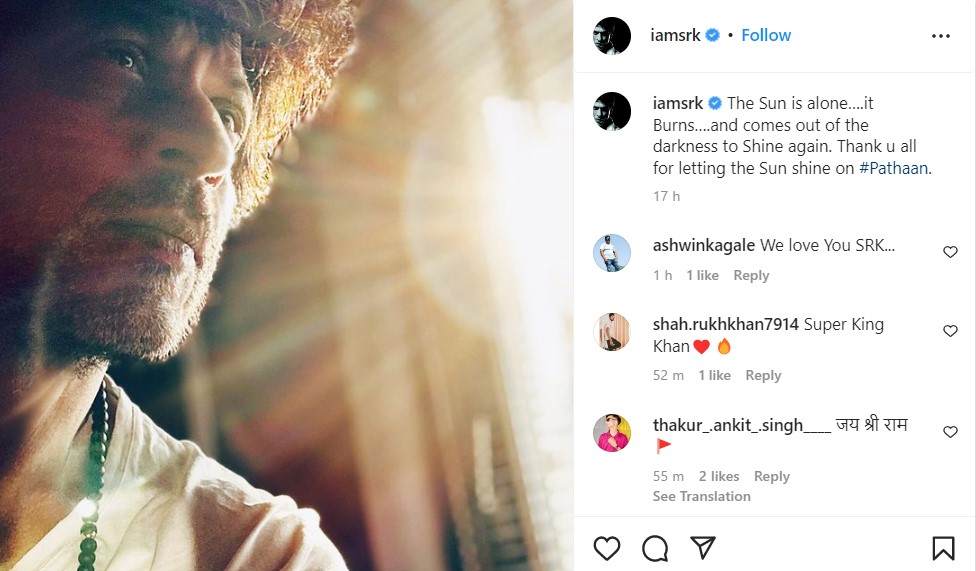This screenshot has height=571, width=976.
Task: Like ashwinkagale's comment
Action: [x=950, y=252]
